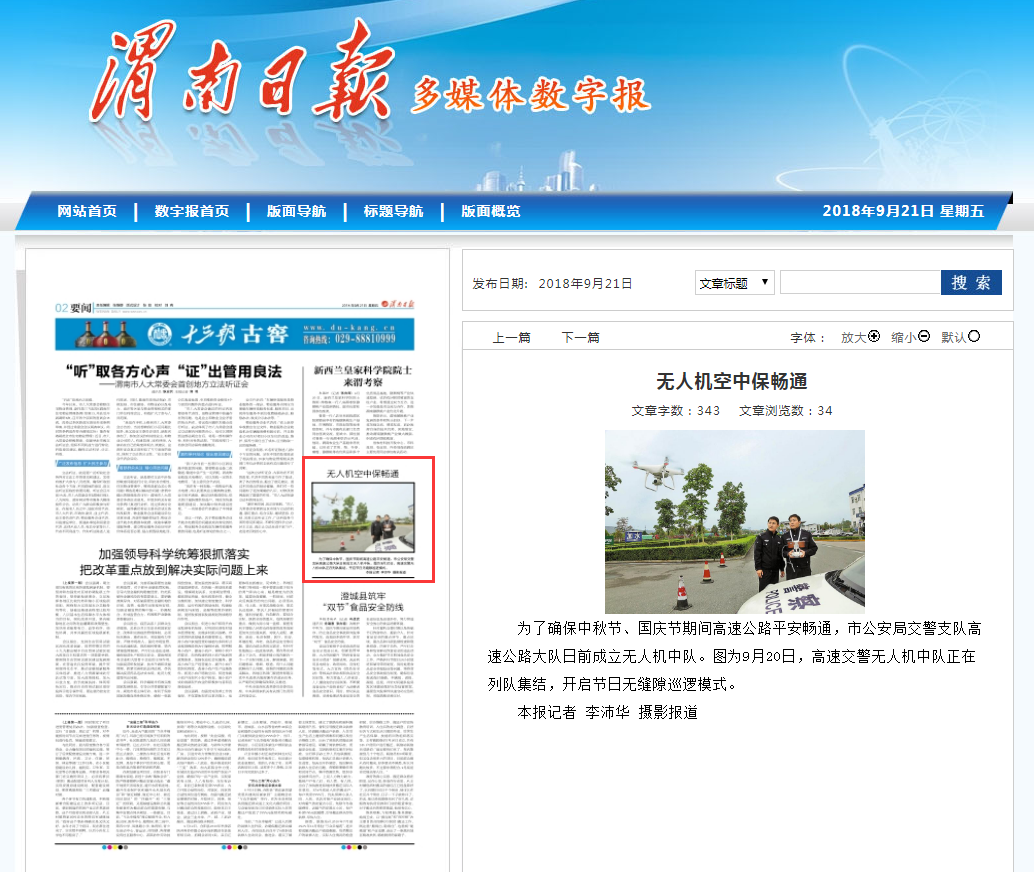Open the 版面导航 navigation menu

click(296, 211)
